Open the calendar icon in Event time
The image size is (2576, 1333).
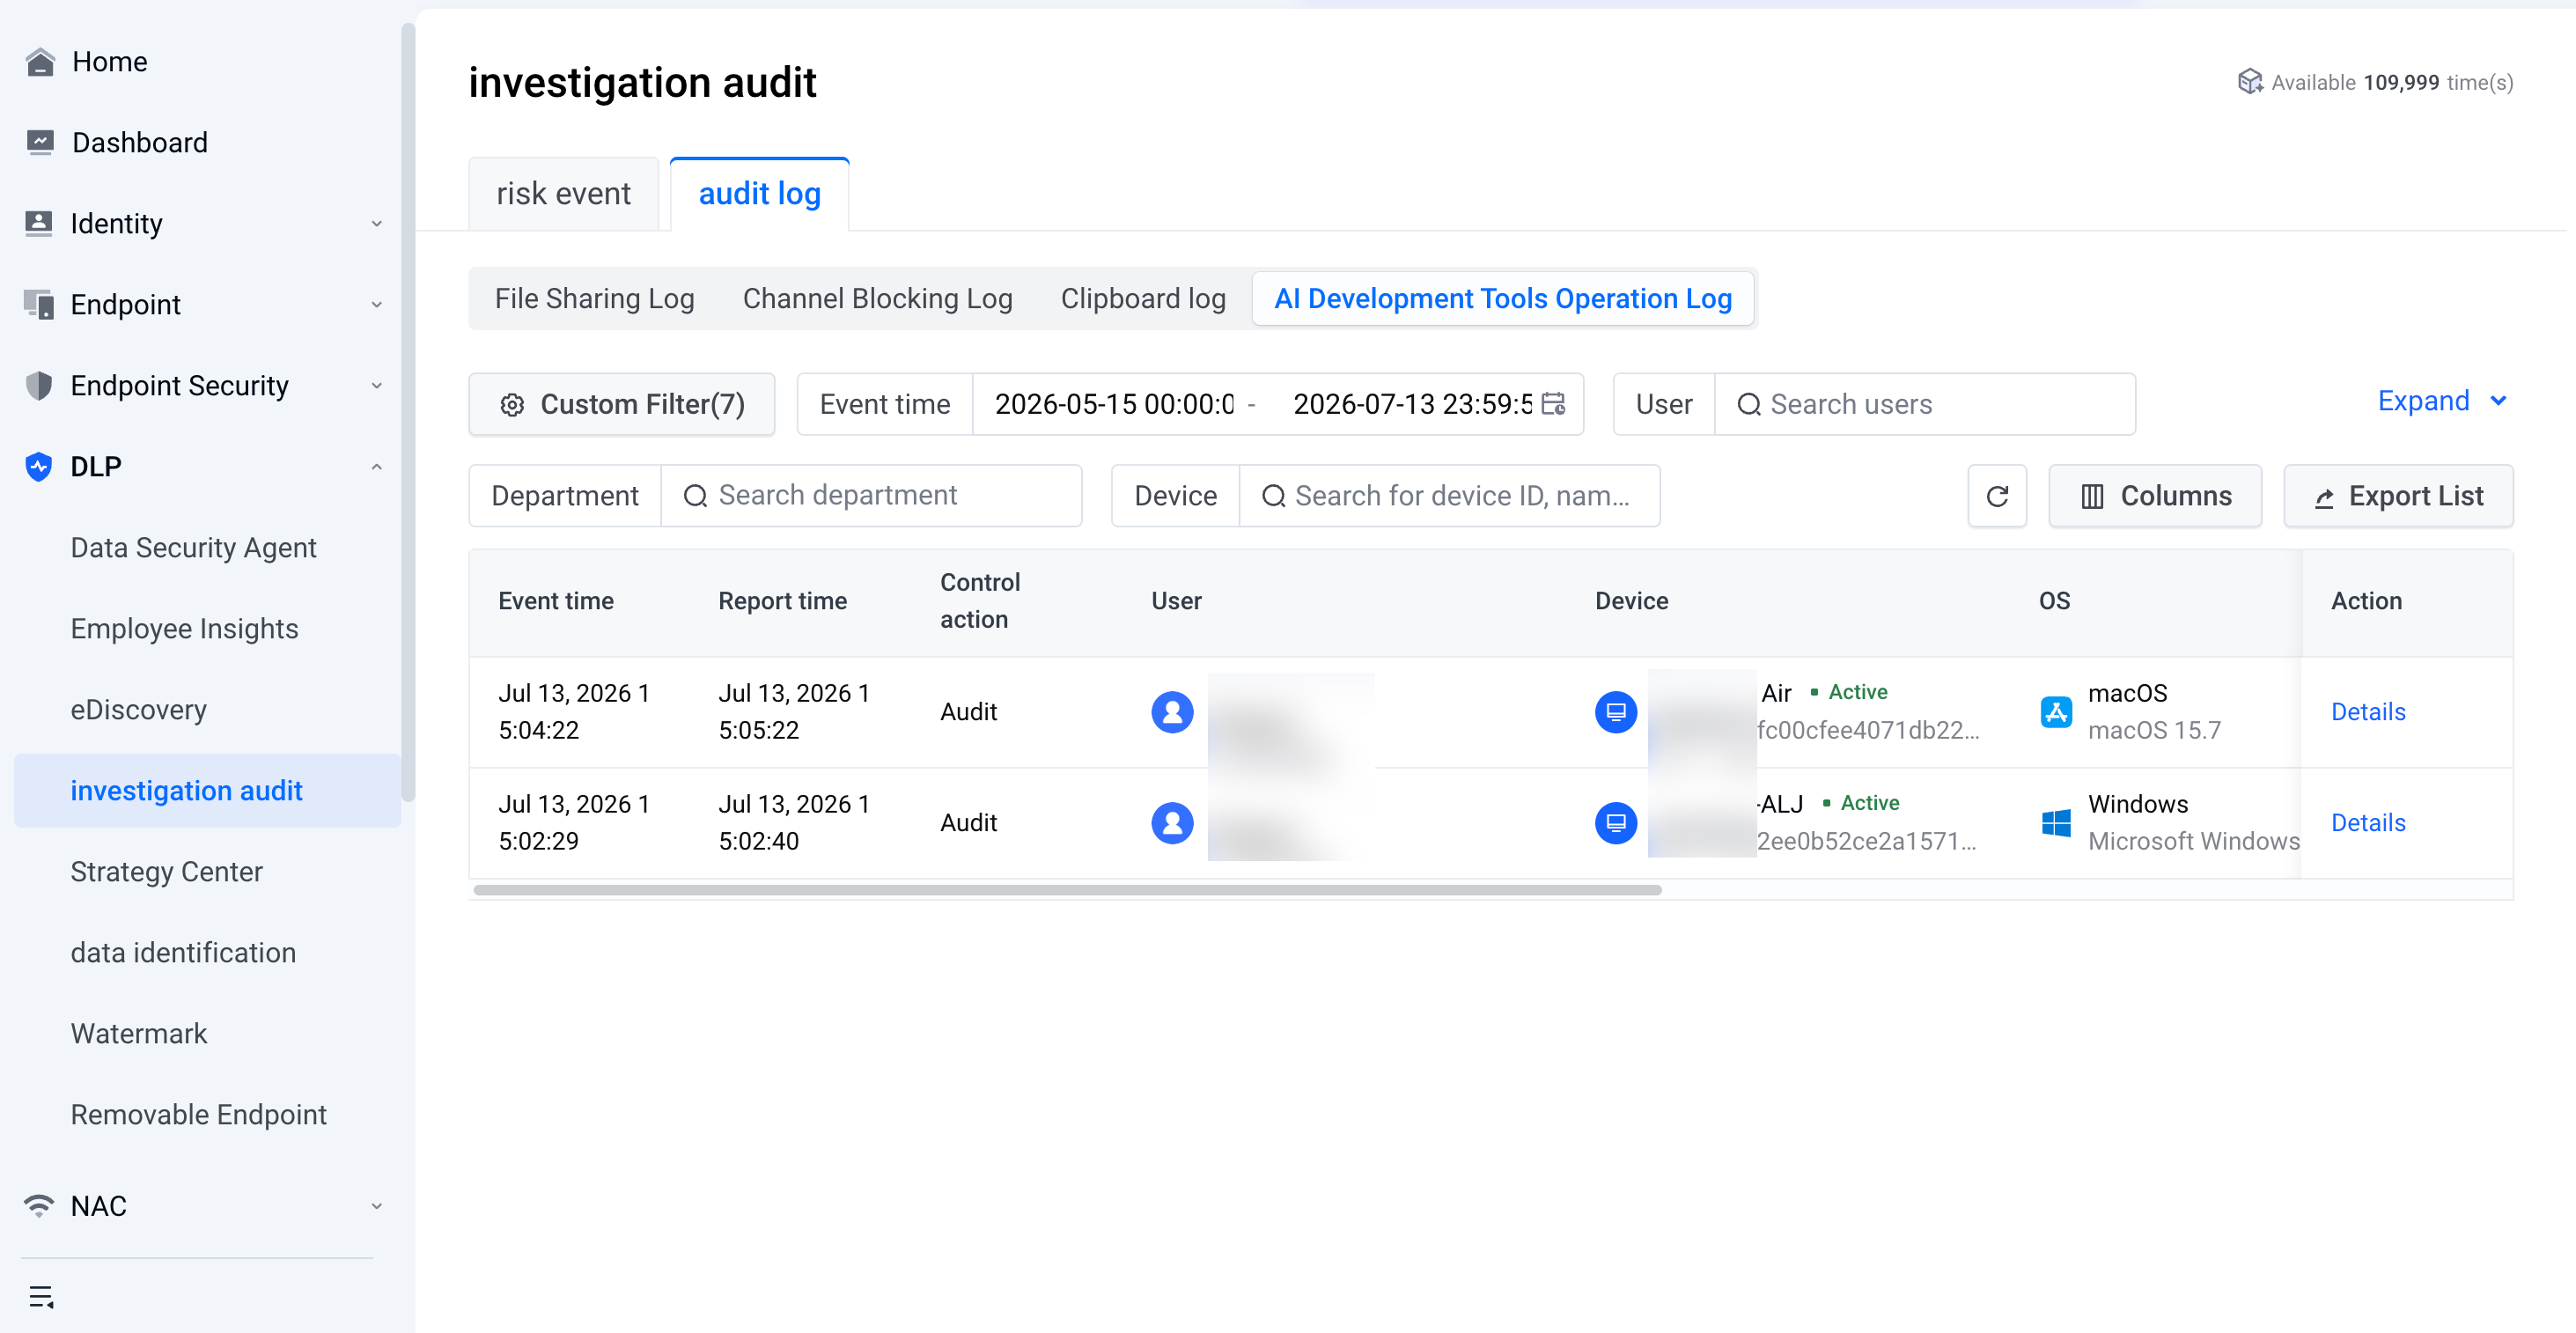coord(1553,404)
